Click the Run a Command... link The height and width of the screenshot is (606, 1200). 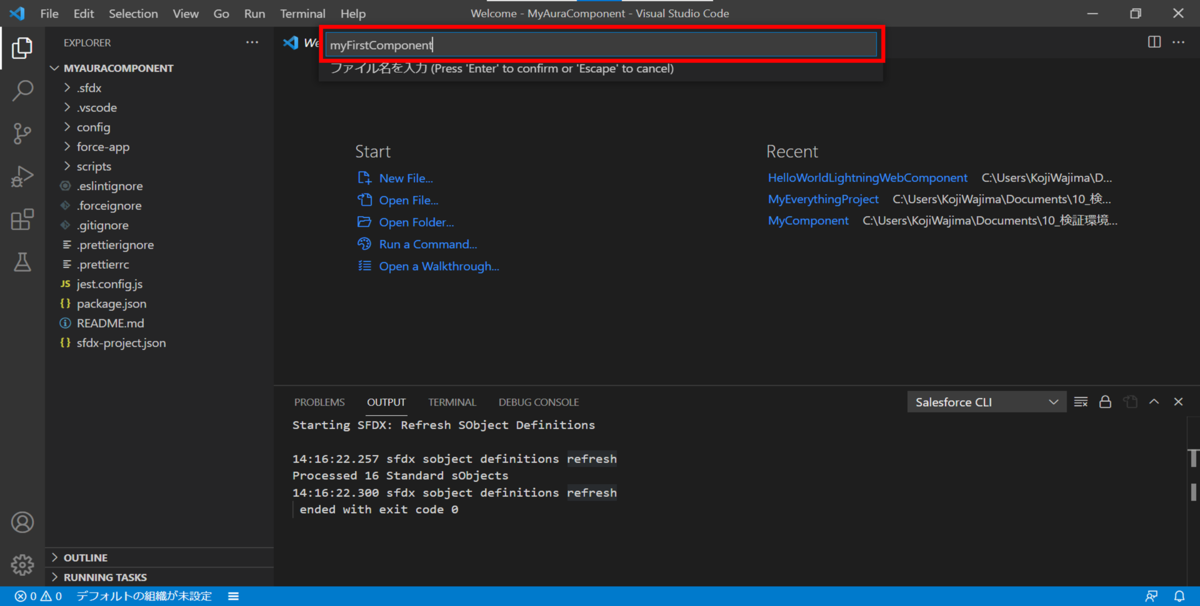click(428, 244)
